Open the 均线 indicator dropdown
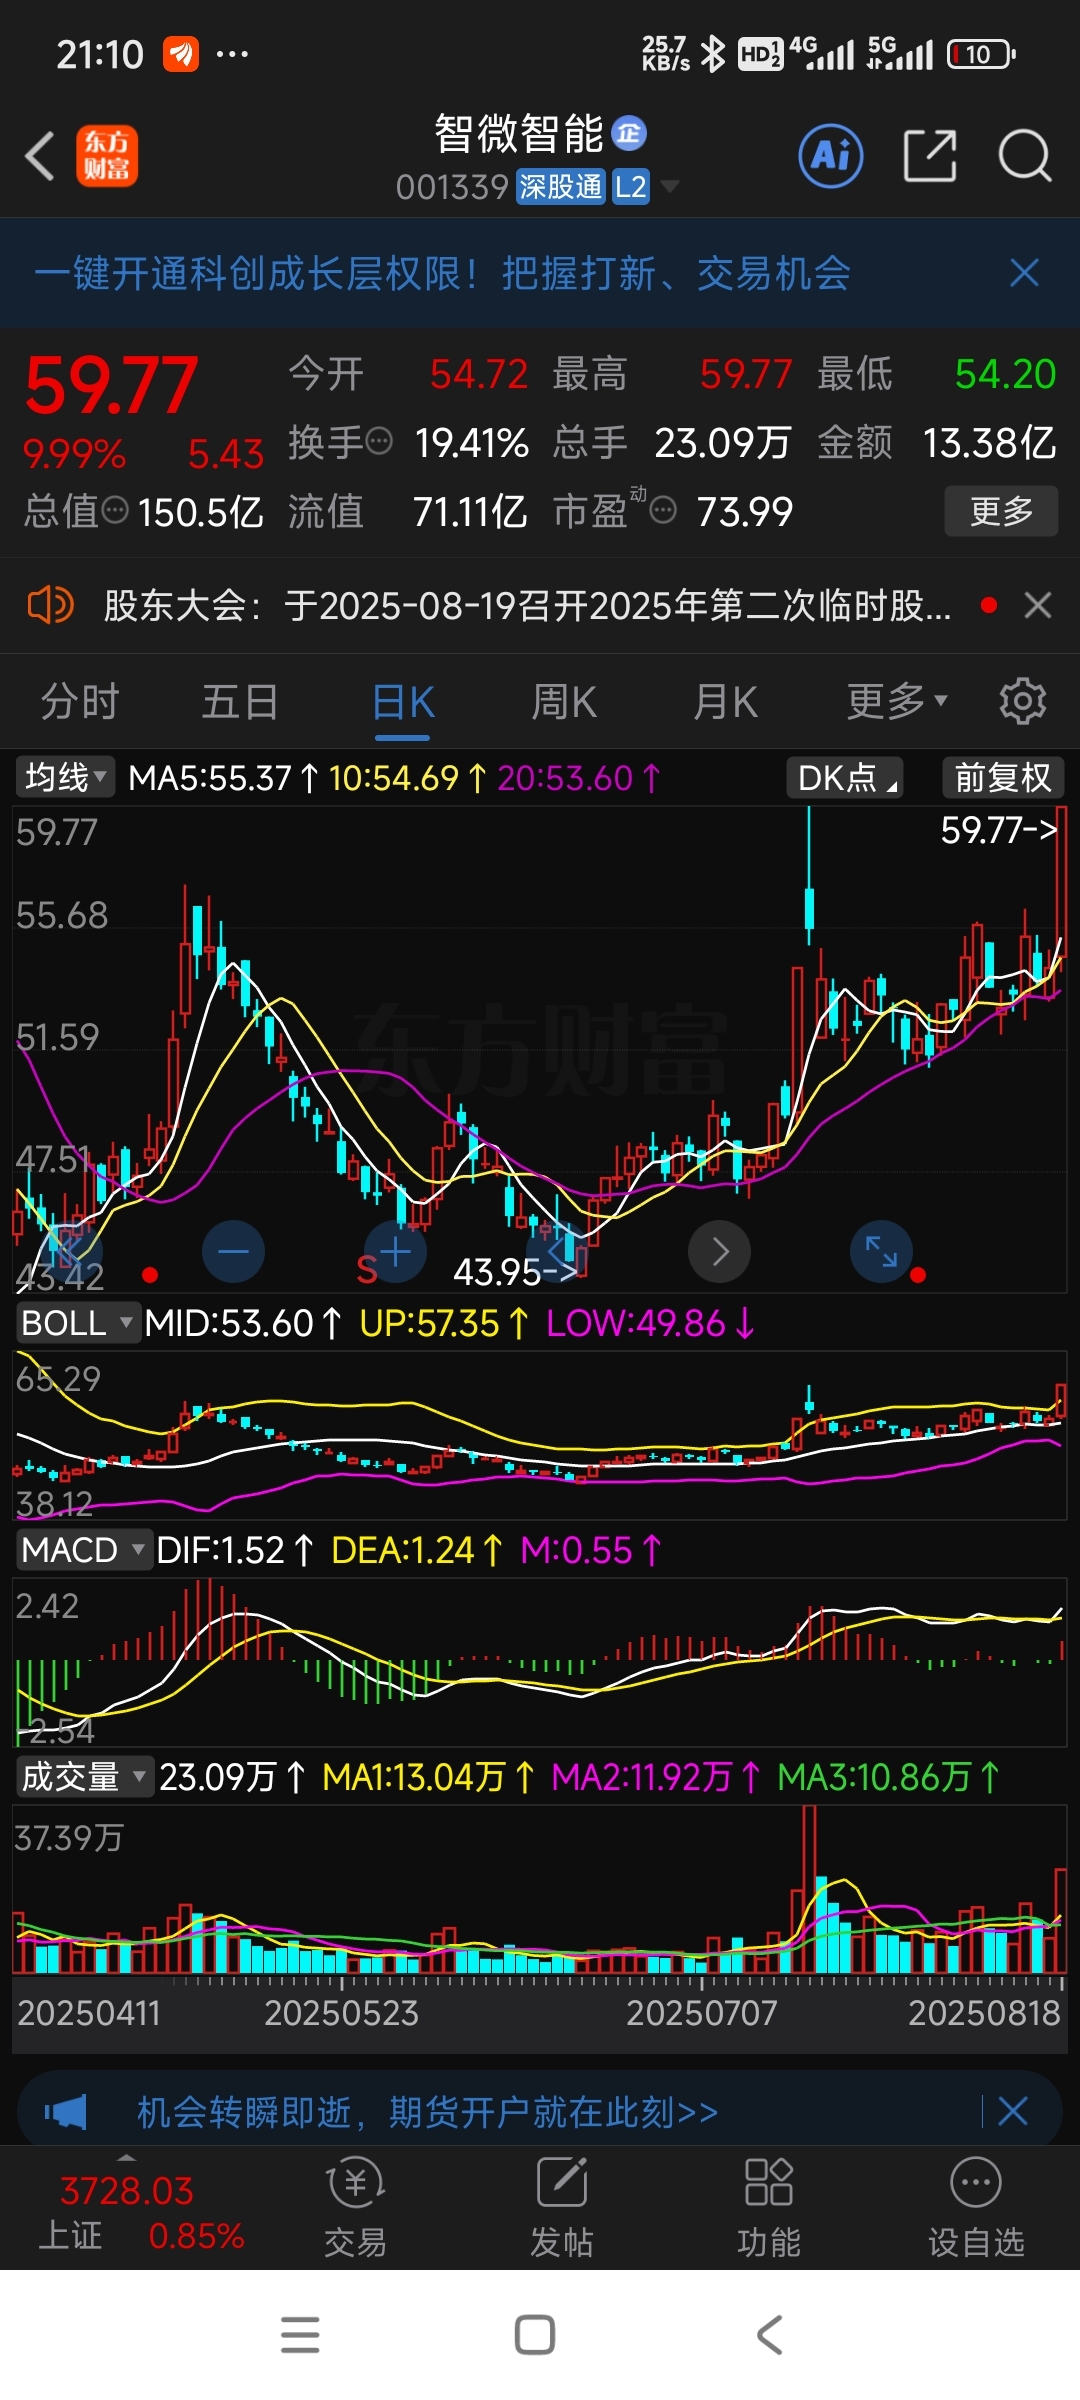The height and width of the screenshot is (2400, 1080). click(x=65, y=777)
